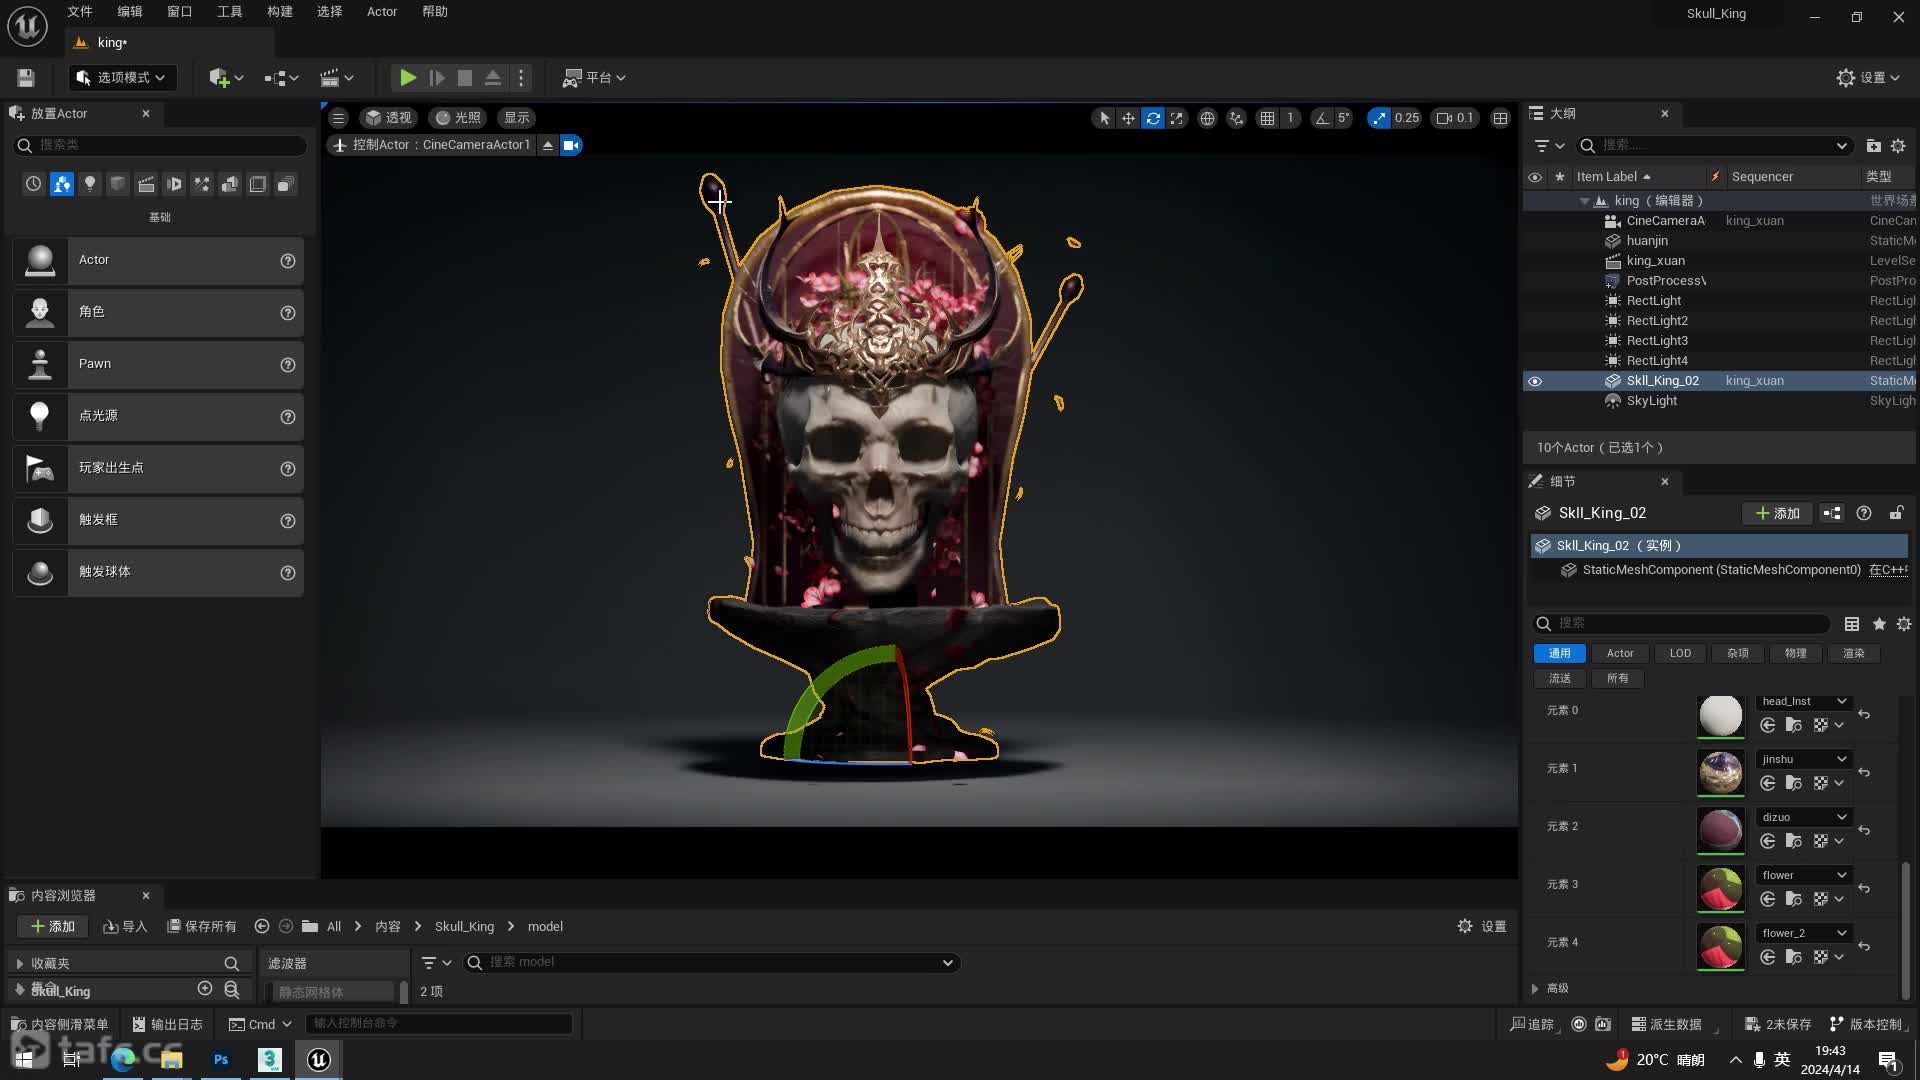Select Visual Effects category icon
This screenshot has width=1920, height=1080.
pos(202,184)
